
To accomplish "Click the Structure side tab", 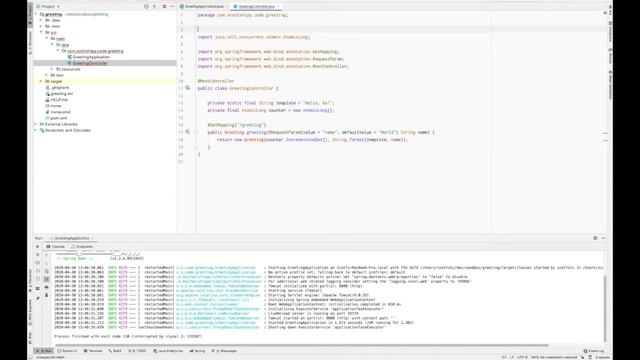I will pos(30,43).
